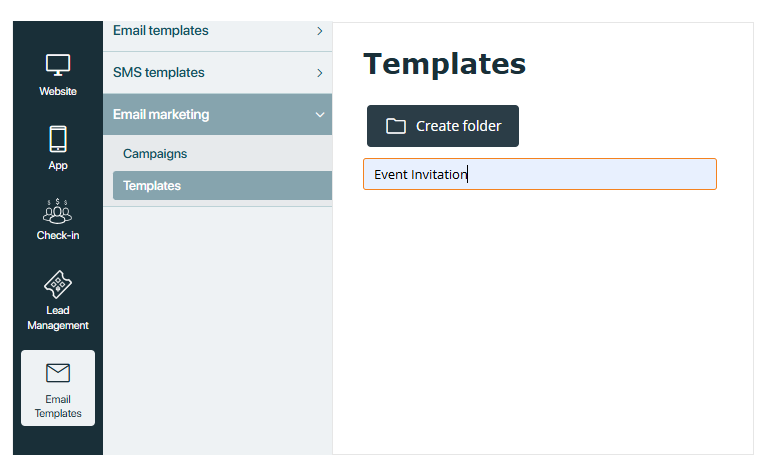This screenshot has width=773, height=473.
Task: Click the folder icon inside Create folder
Action: click(395, 126)
